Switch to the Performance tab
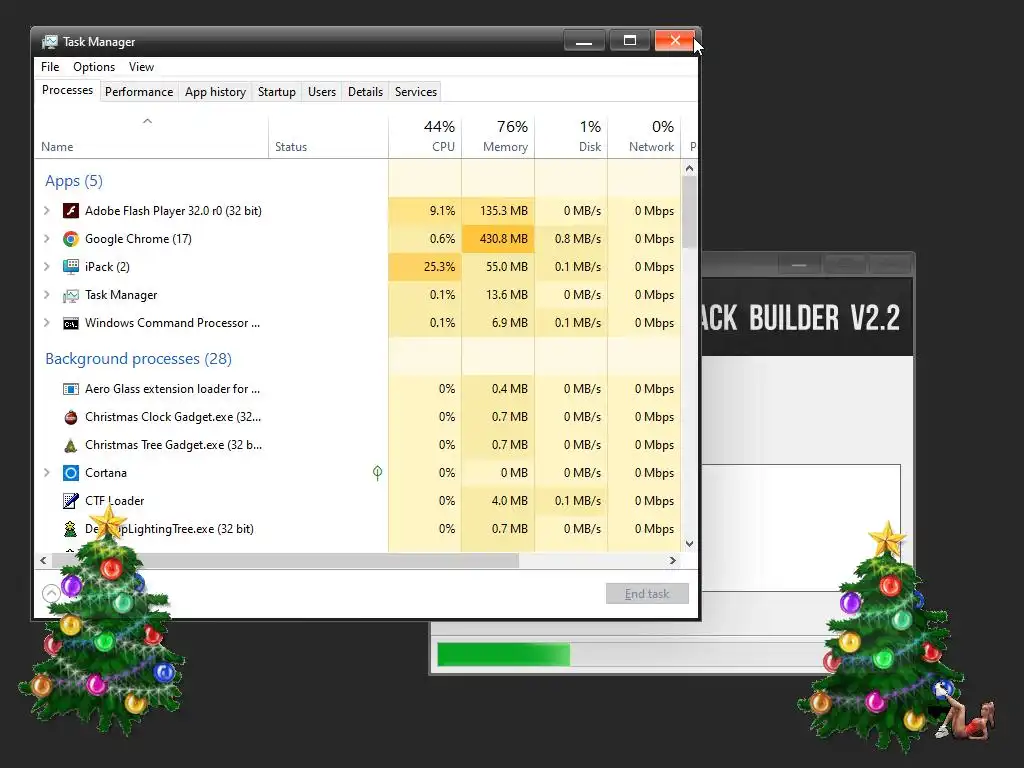Screen dimensions: 1024x768 coord(139,91)
